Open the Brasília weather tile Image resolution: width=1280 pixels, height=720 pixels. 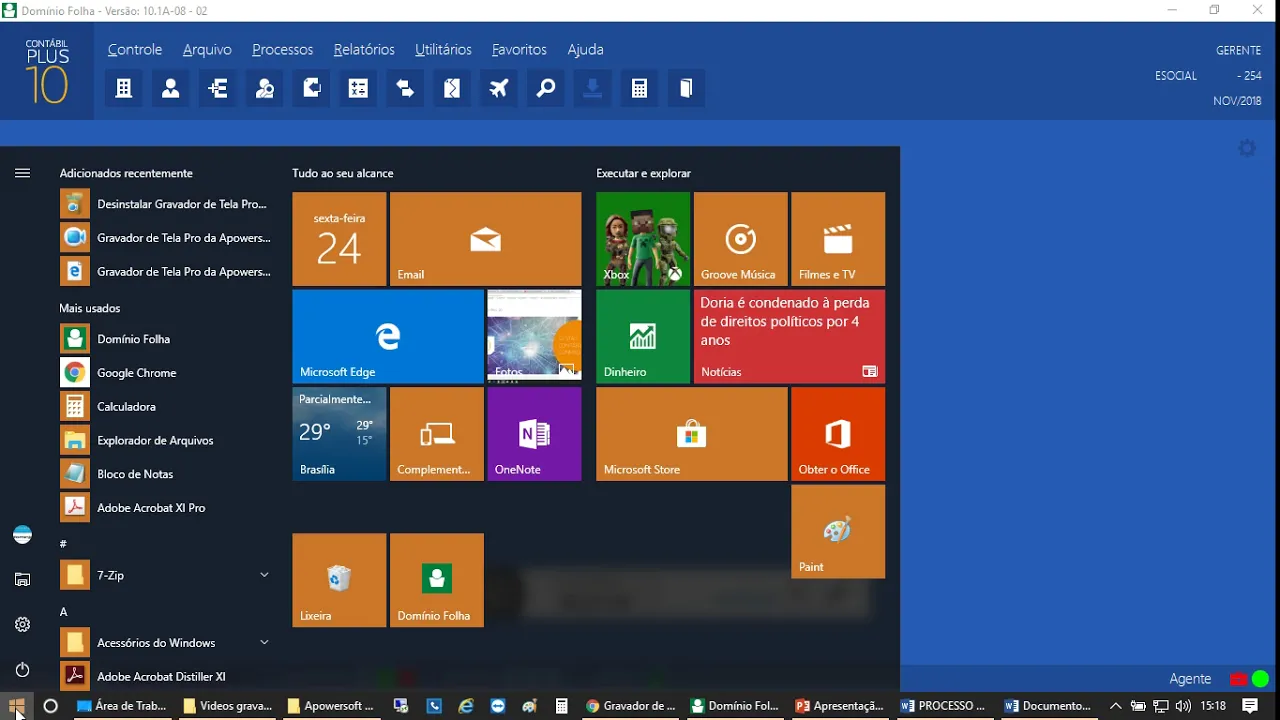339,434
